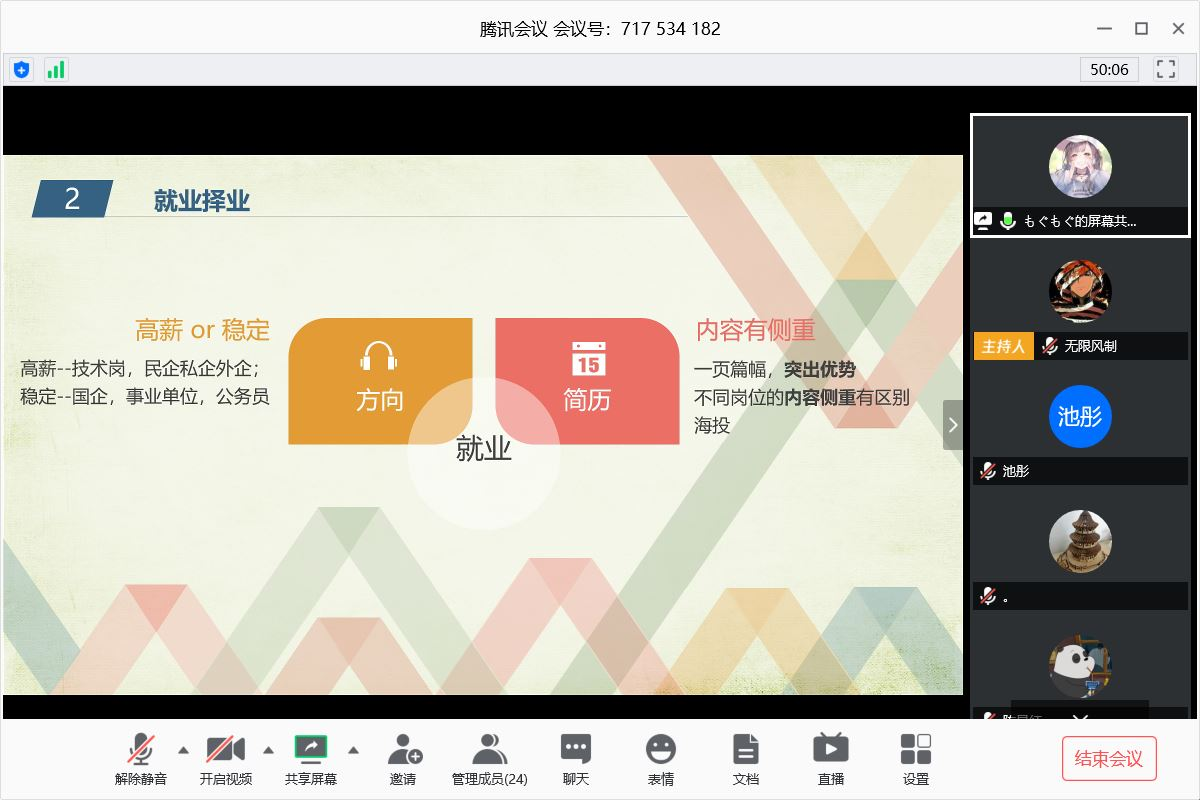Open the 邀请 invite icon

(x=403, y=758)
